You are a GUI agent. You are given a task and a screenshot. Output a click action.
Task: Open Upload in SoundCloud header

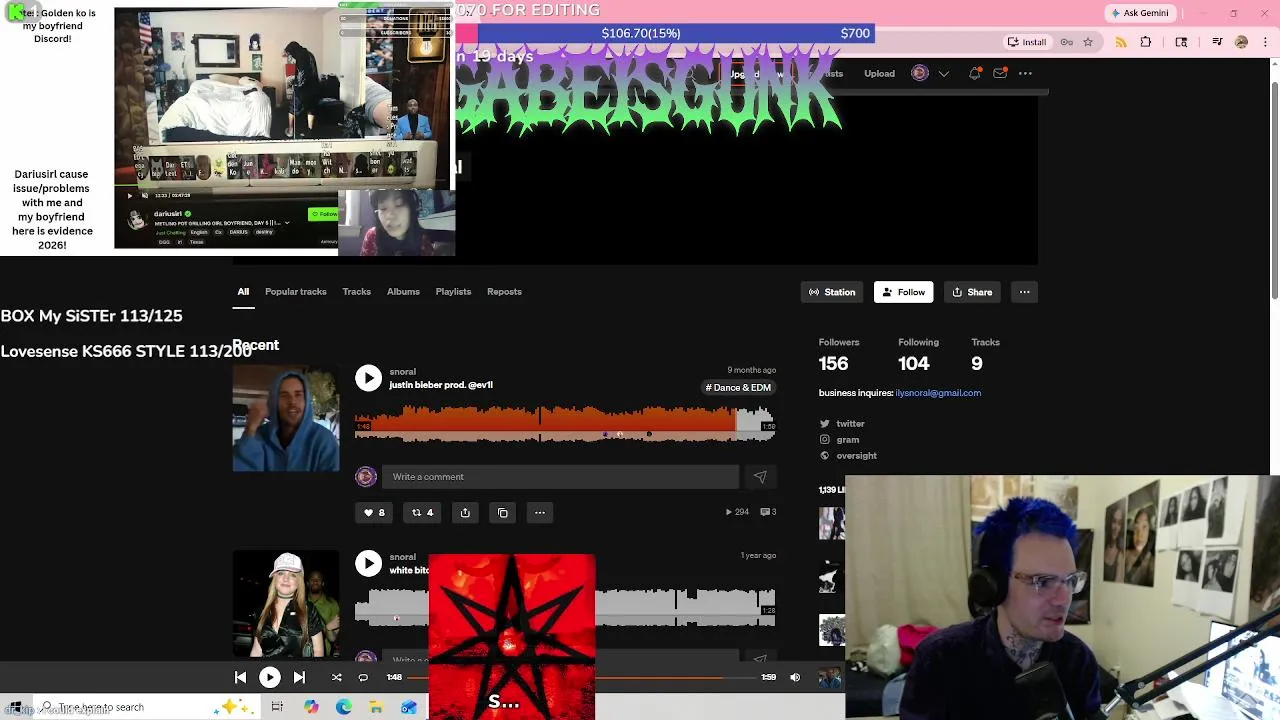[879, 74]
